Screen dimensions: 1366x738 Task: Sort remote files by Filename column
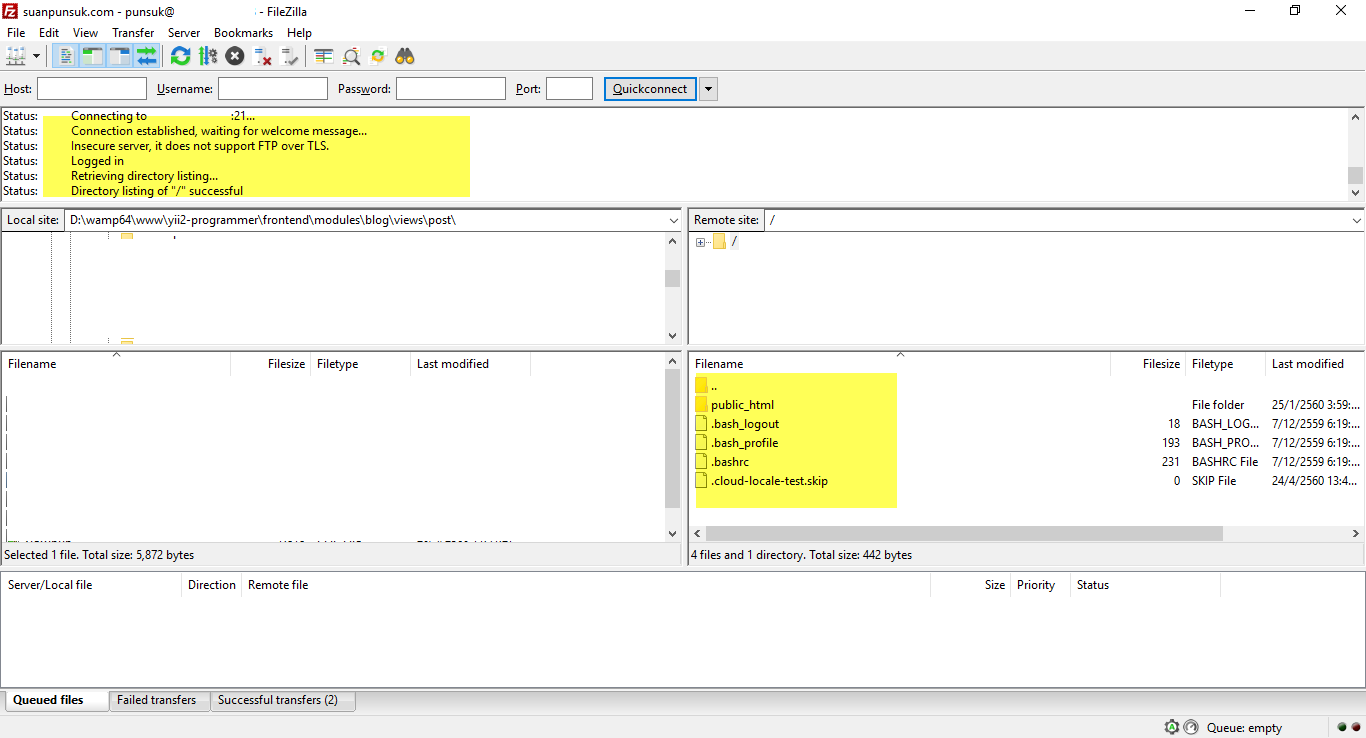click(x=900, y=364)
